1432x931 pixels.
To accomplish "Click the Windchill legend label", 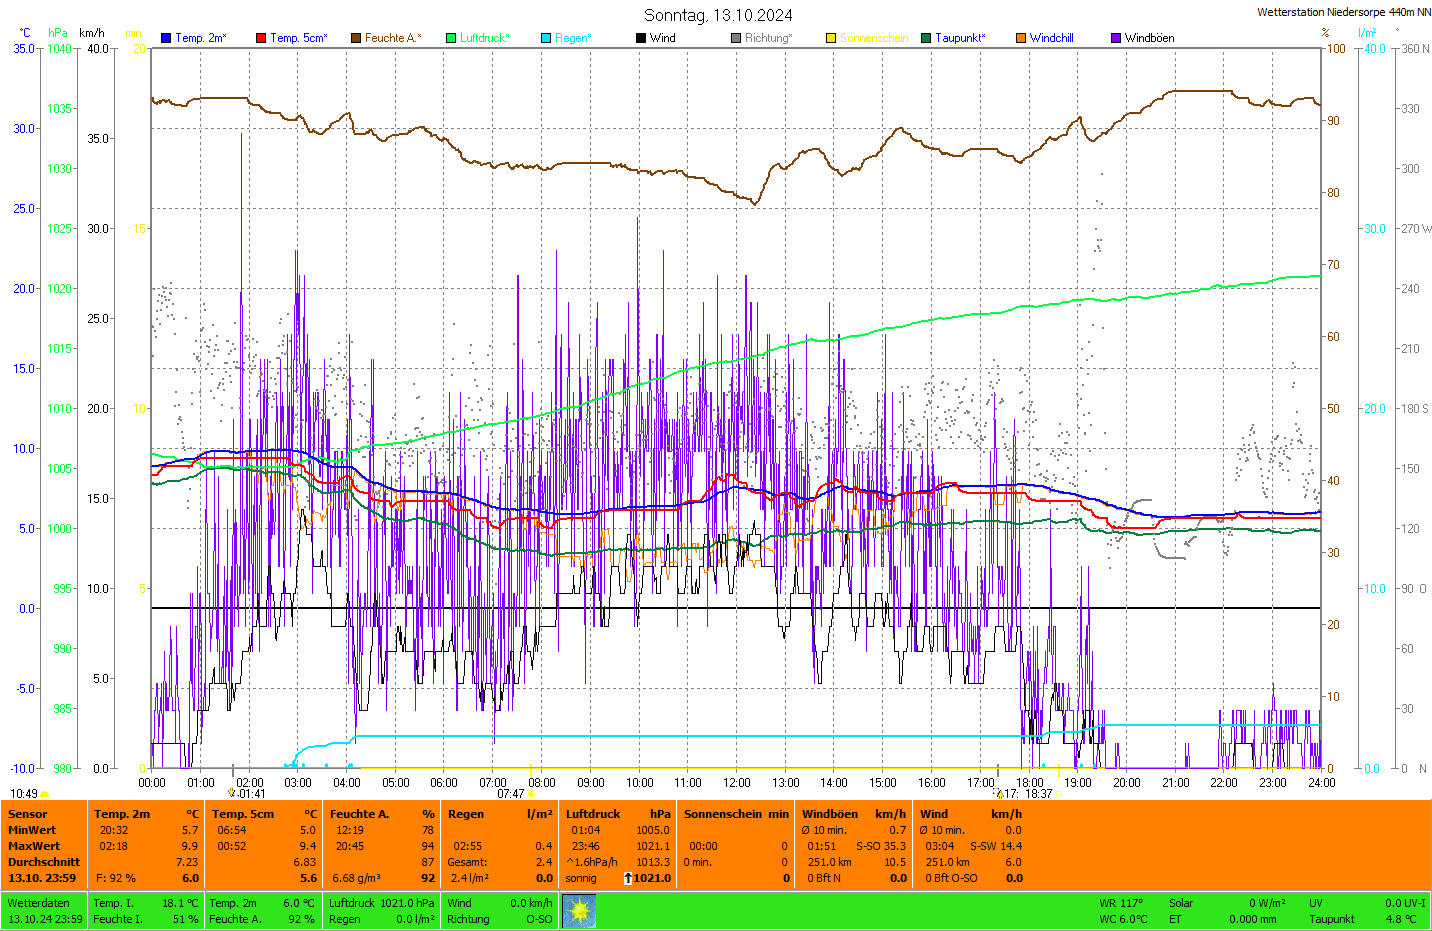I will click(x=1051, y=38).
